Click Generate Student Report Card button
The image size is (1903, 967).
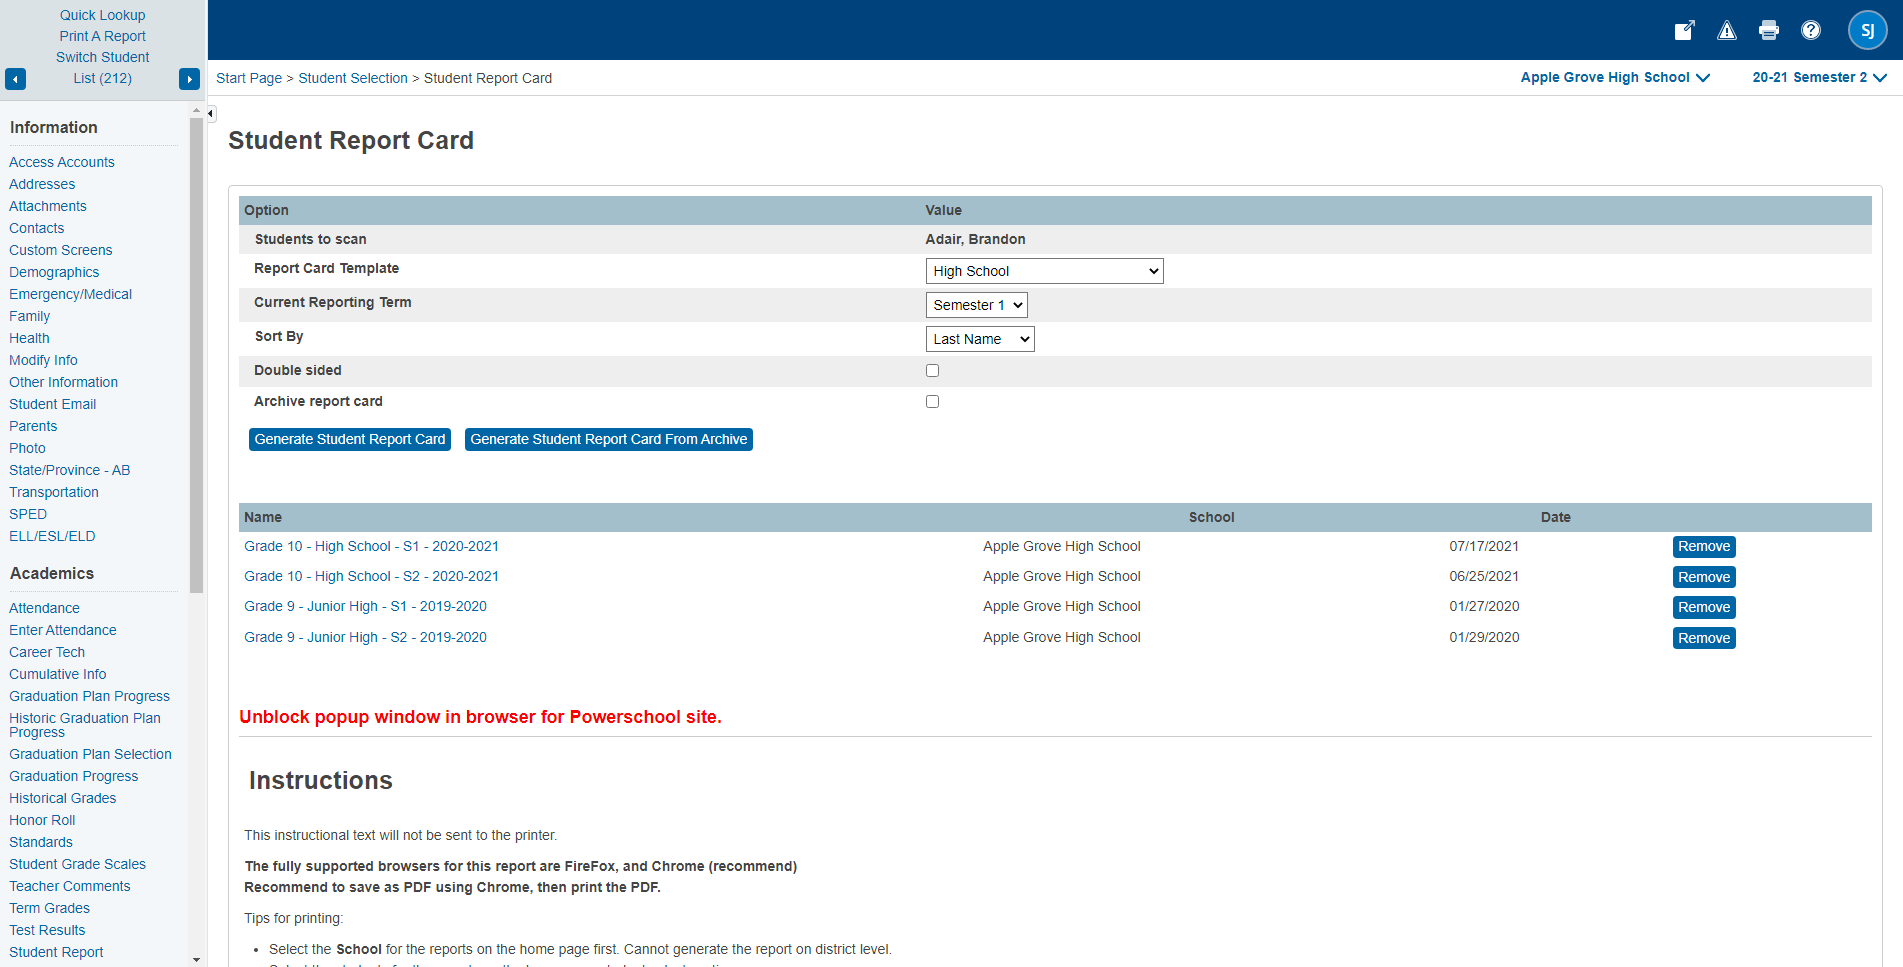(x=349, y=440)
